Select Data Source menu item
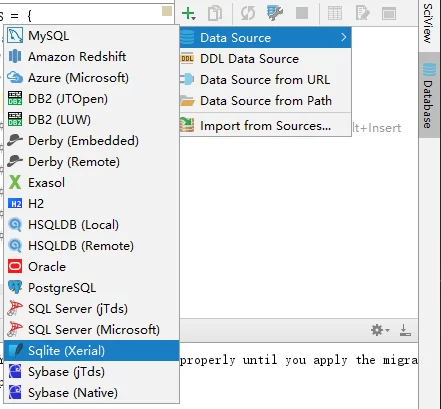441x409 pixels. coord(265,38)
